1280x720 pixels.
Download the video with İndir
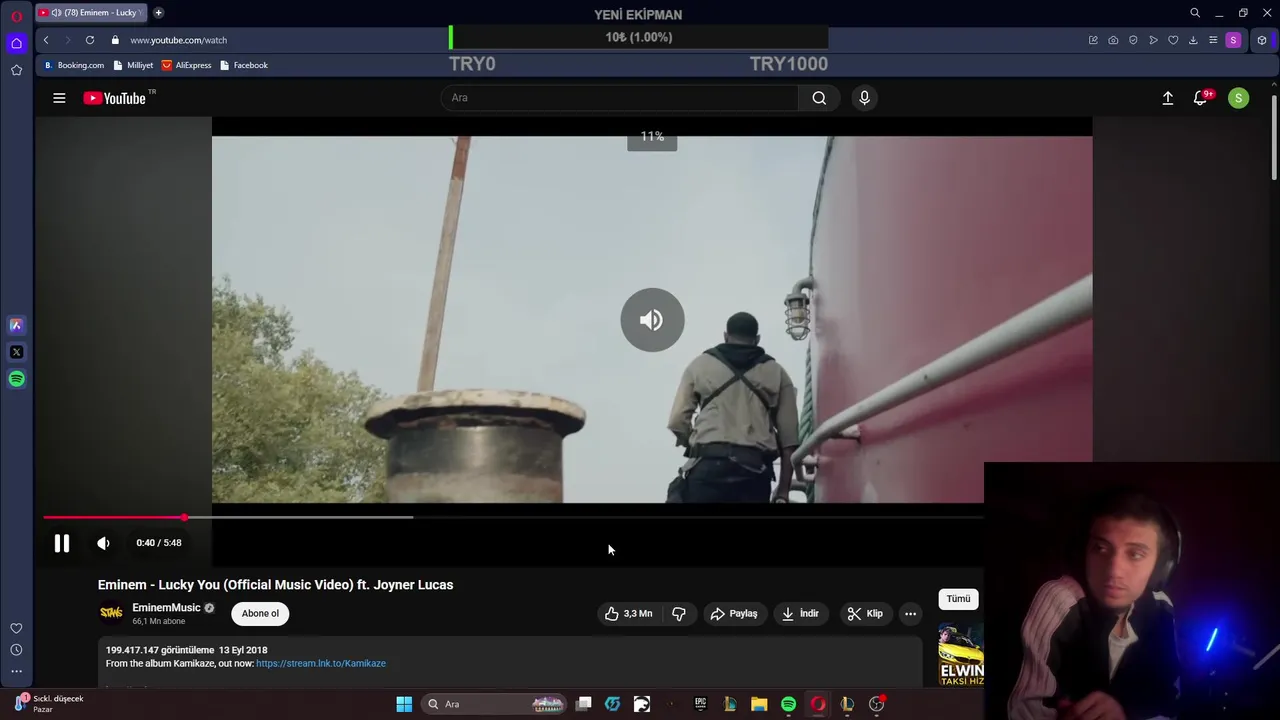800,614
